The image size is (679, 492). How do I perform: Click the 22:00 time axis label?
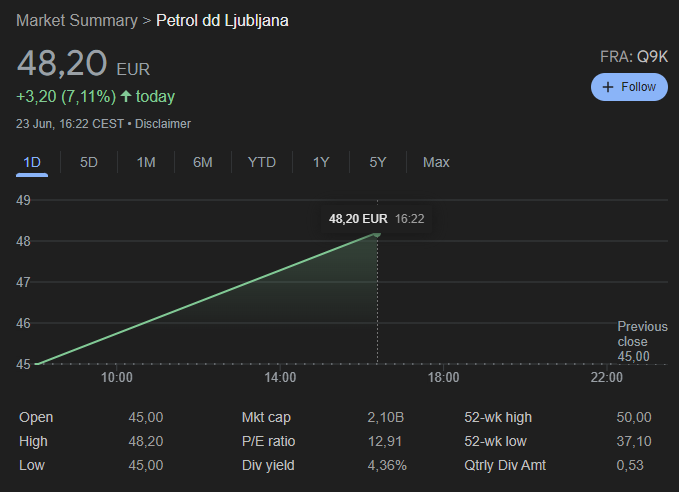click(607, 377)
